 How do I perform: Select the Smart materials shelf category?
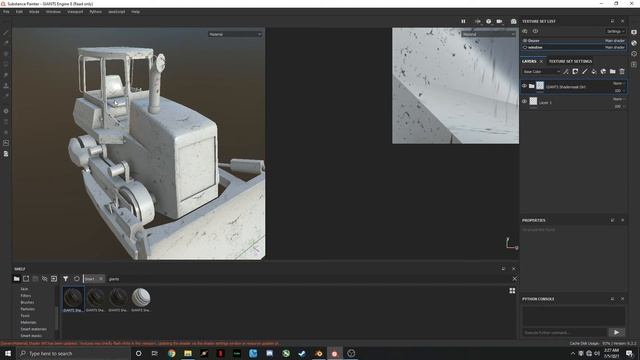click(x=33, y=329)
